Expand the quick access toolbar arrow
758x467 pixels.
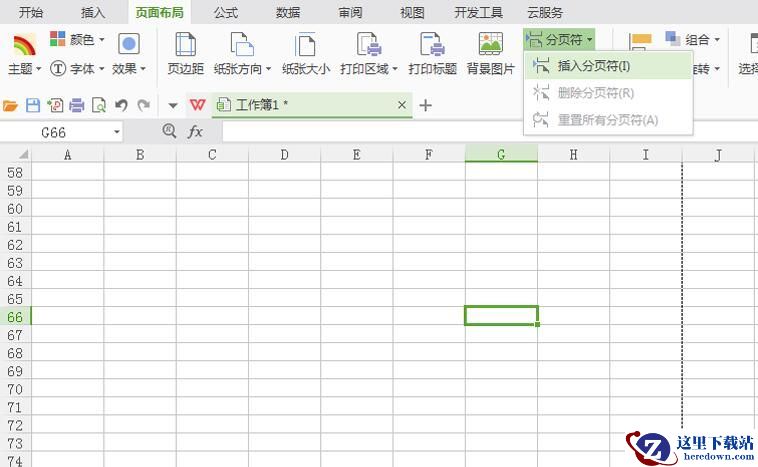pyautogui.click(x=173, y=105)
